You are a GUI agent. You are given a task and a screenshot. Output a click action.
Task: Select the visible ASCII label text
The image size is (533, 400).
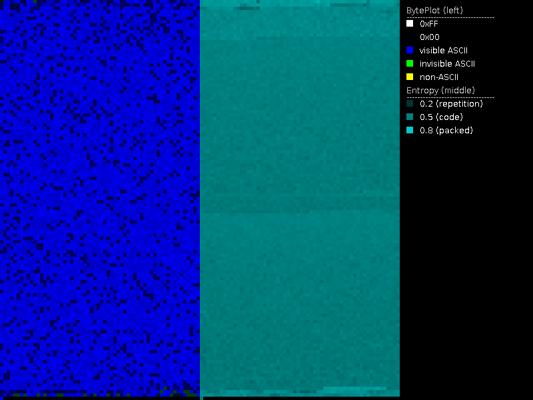(x=443, y=50)
